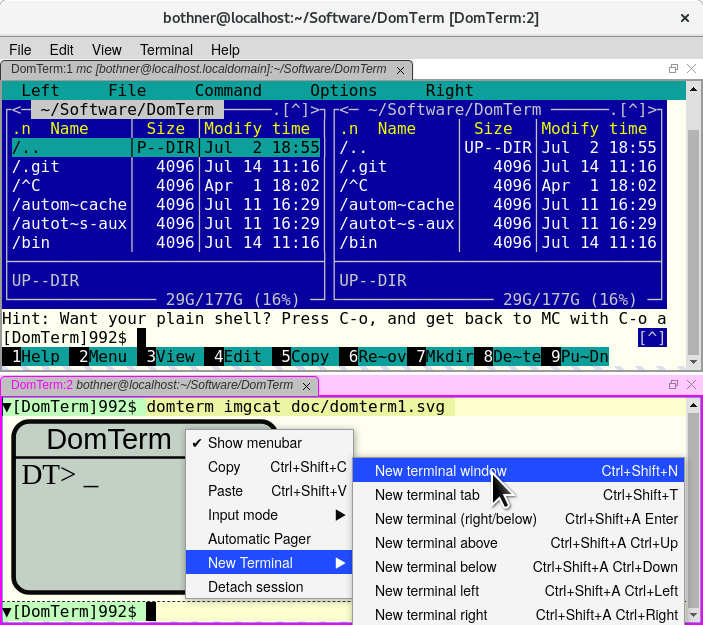Click mc 9Pu~Dn pulldown function key
703x625 pixels.
[575, 357]
